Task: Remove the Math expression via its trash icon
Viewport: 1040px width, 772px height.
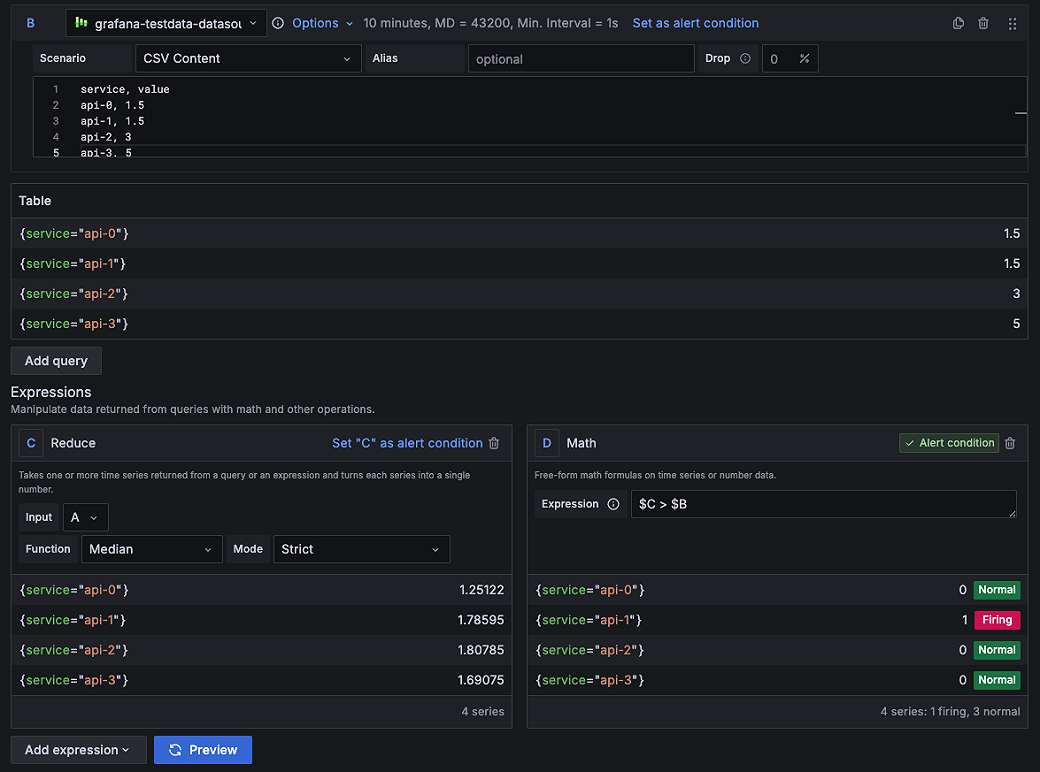Action: (1010, 443)
